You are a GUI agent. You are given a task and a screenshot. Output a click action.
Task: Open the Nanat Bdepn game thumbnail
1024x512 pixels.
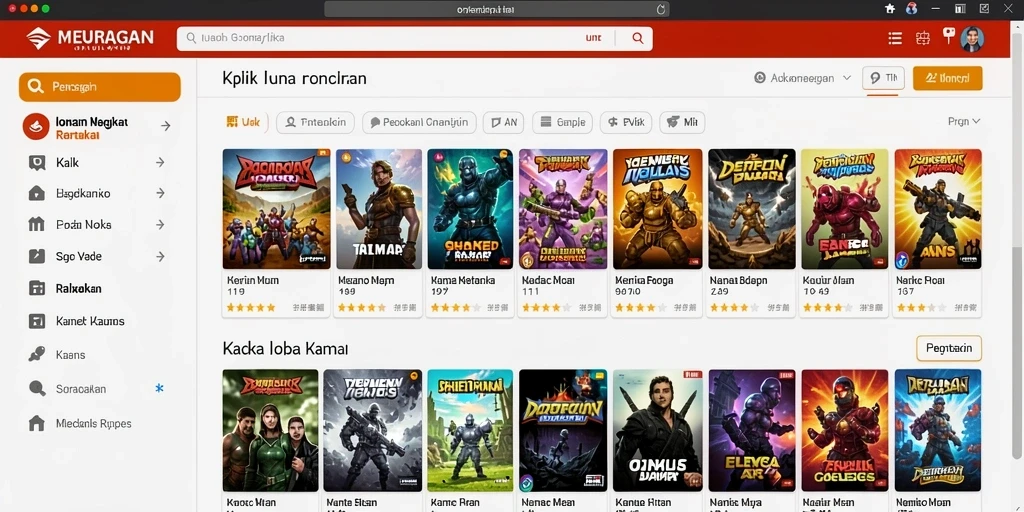[752, 209]
